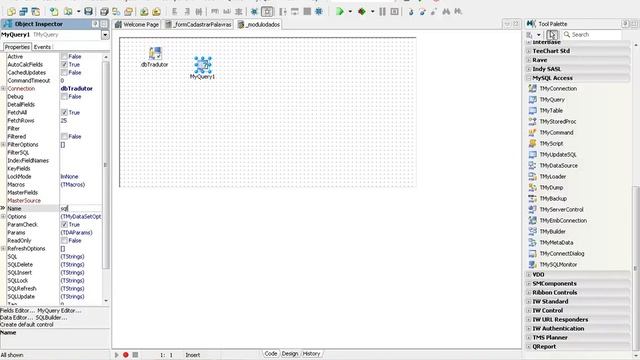This screenshot has width=640, height=360.
Task: Open the Object Inspector component dropdown
Action: [105, 35]
